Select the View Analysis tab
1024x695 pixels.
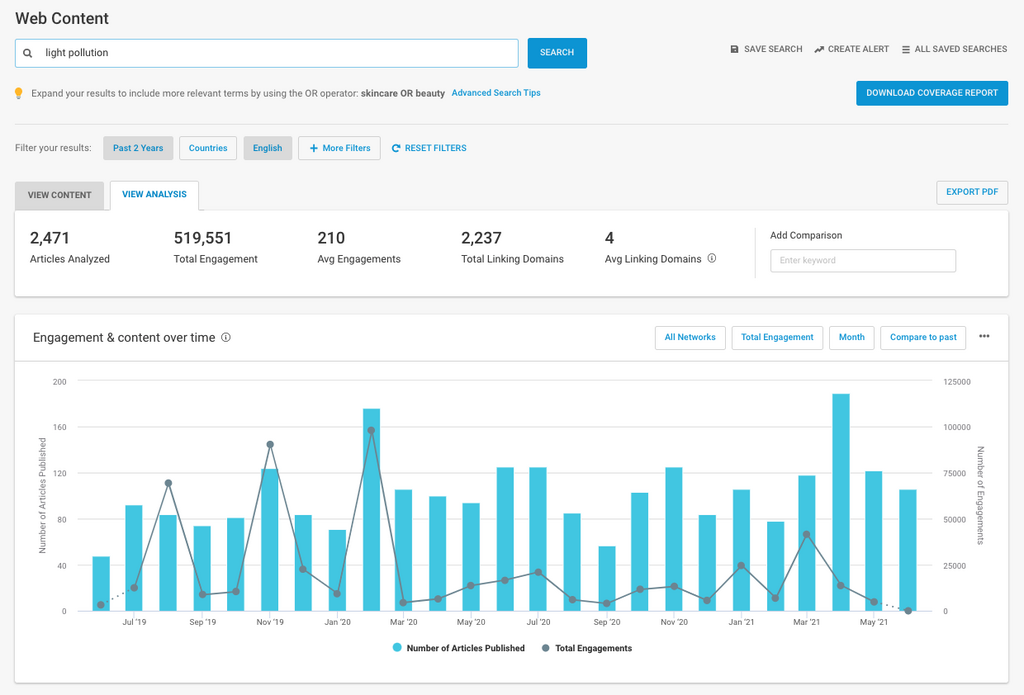click(154, 194)
